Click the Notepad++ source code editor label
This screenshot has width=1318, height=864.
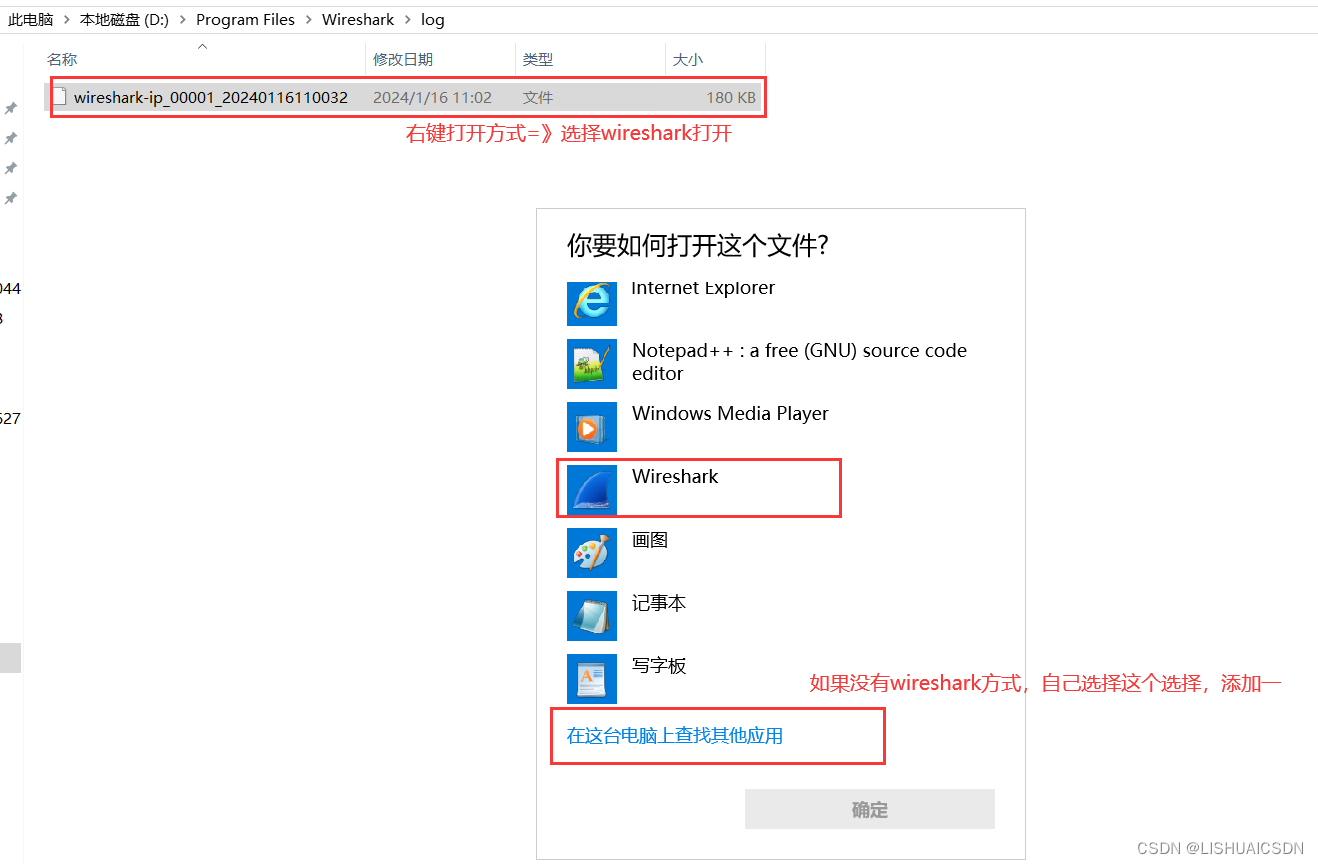tap(800, 362)
